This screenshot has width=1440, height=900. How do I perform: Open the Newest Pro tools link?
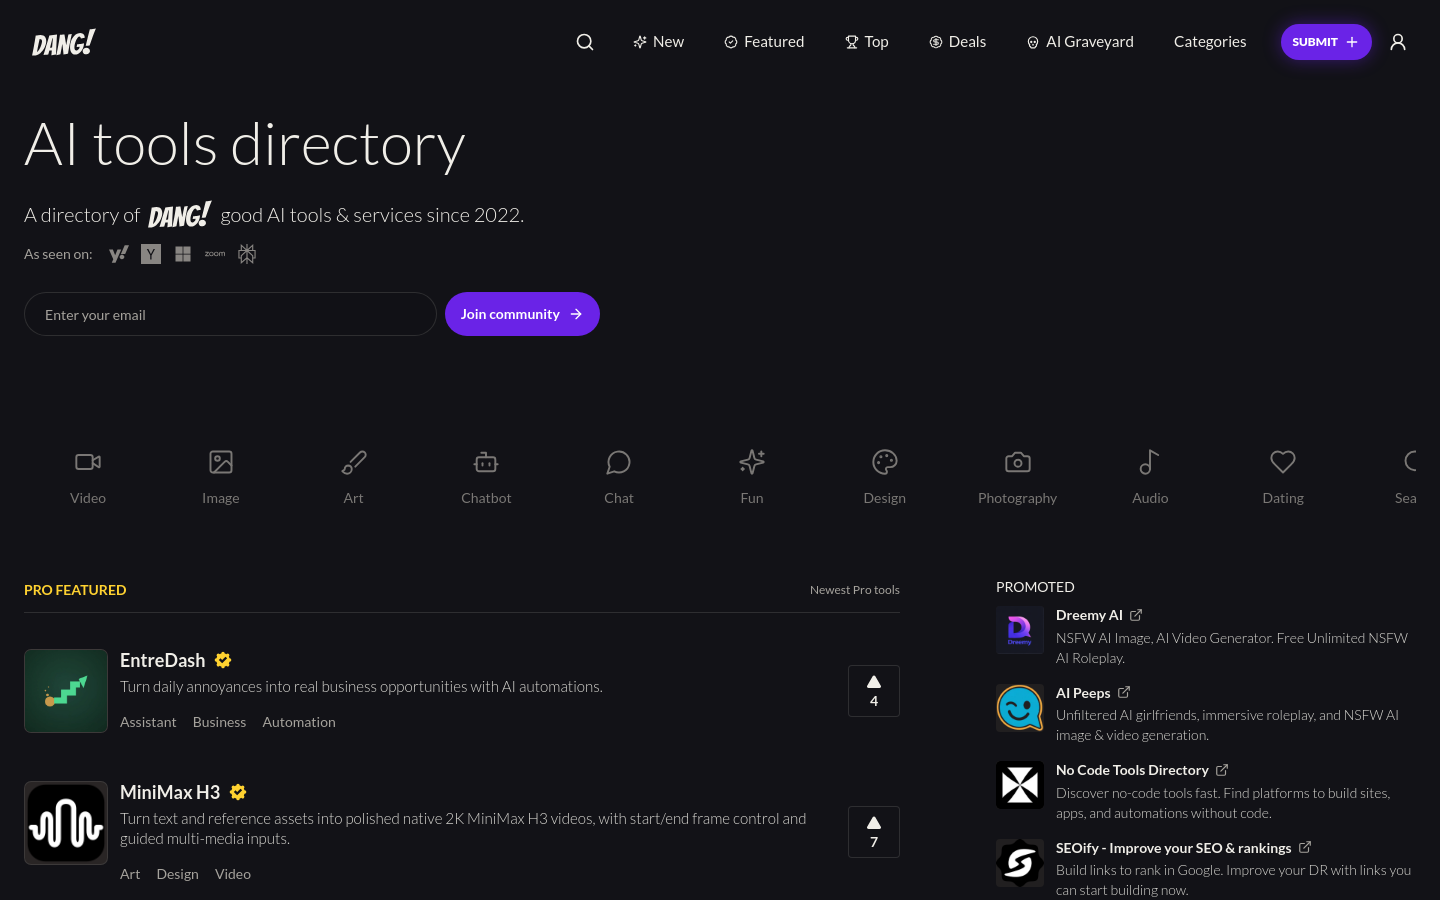tap(855, 590)
